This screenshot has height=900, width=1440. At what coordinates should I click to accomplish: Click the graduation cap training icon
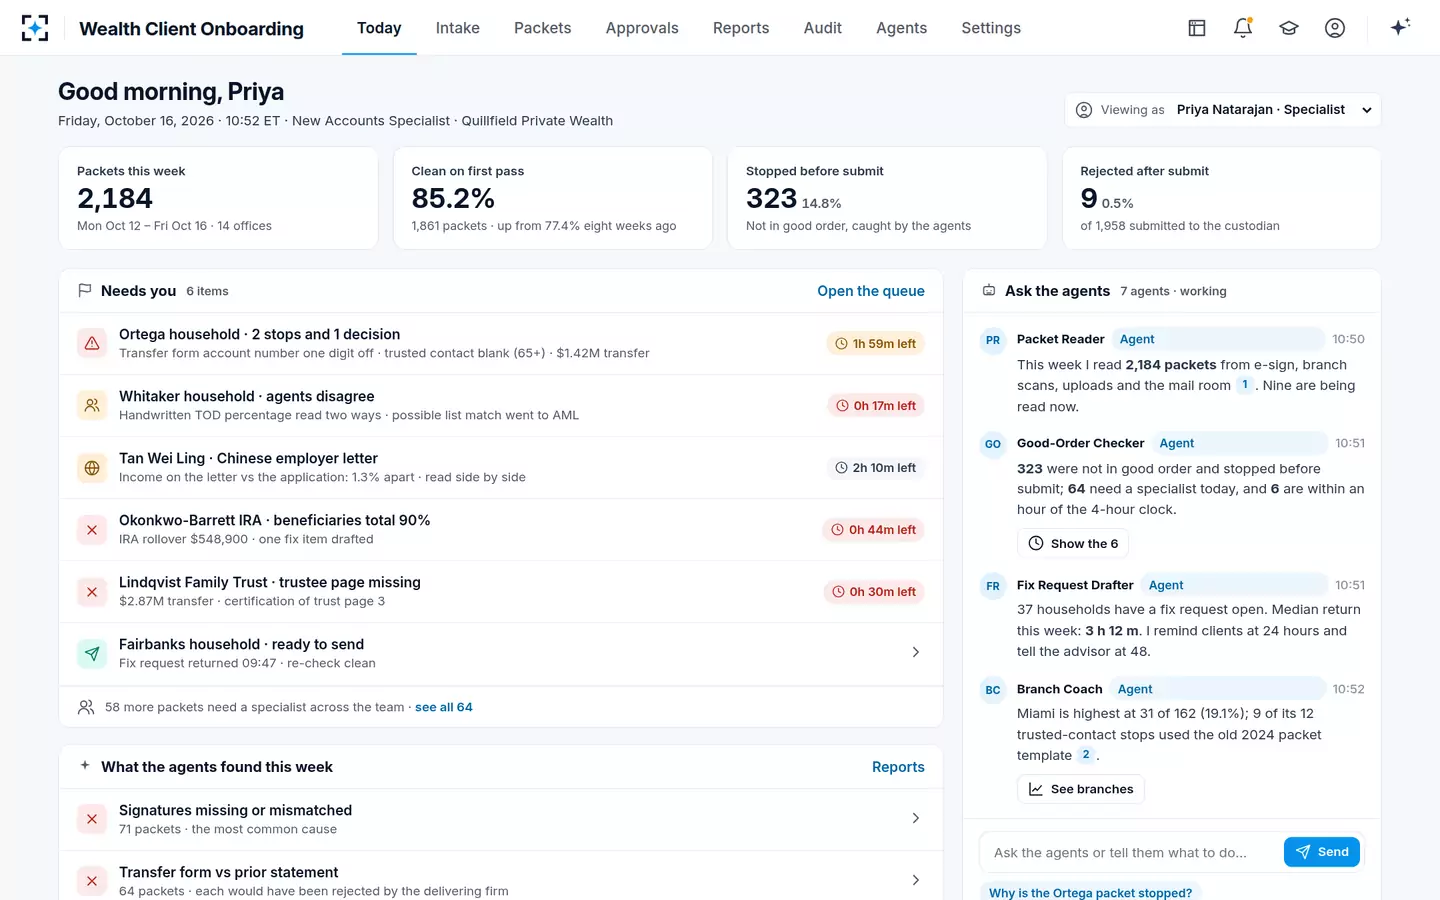coord(1289,28)
